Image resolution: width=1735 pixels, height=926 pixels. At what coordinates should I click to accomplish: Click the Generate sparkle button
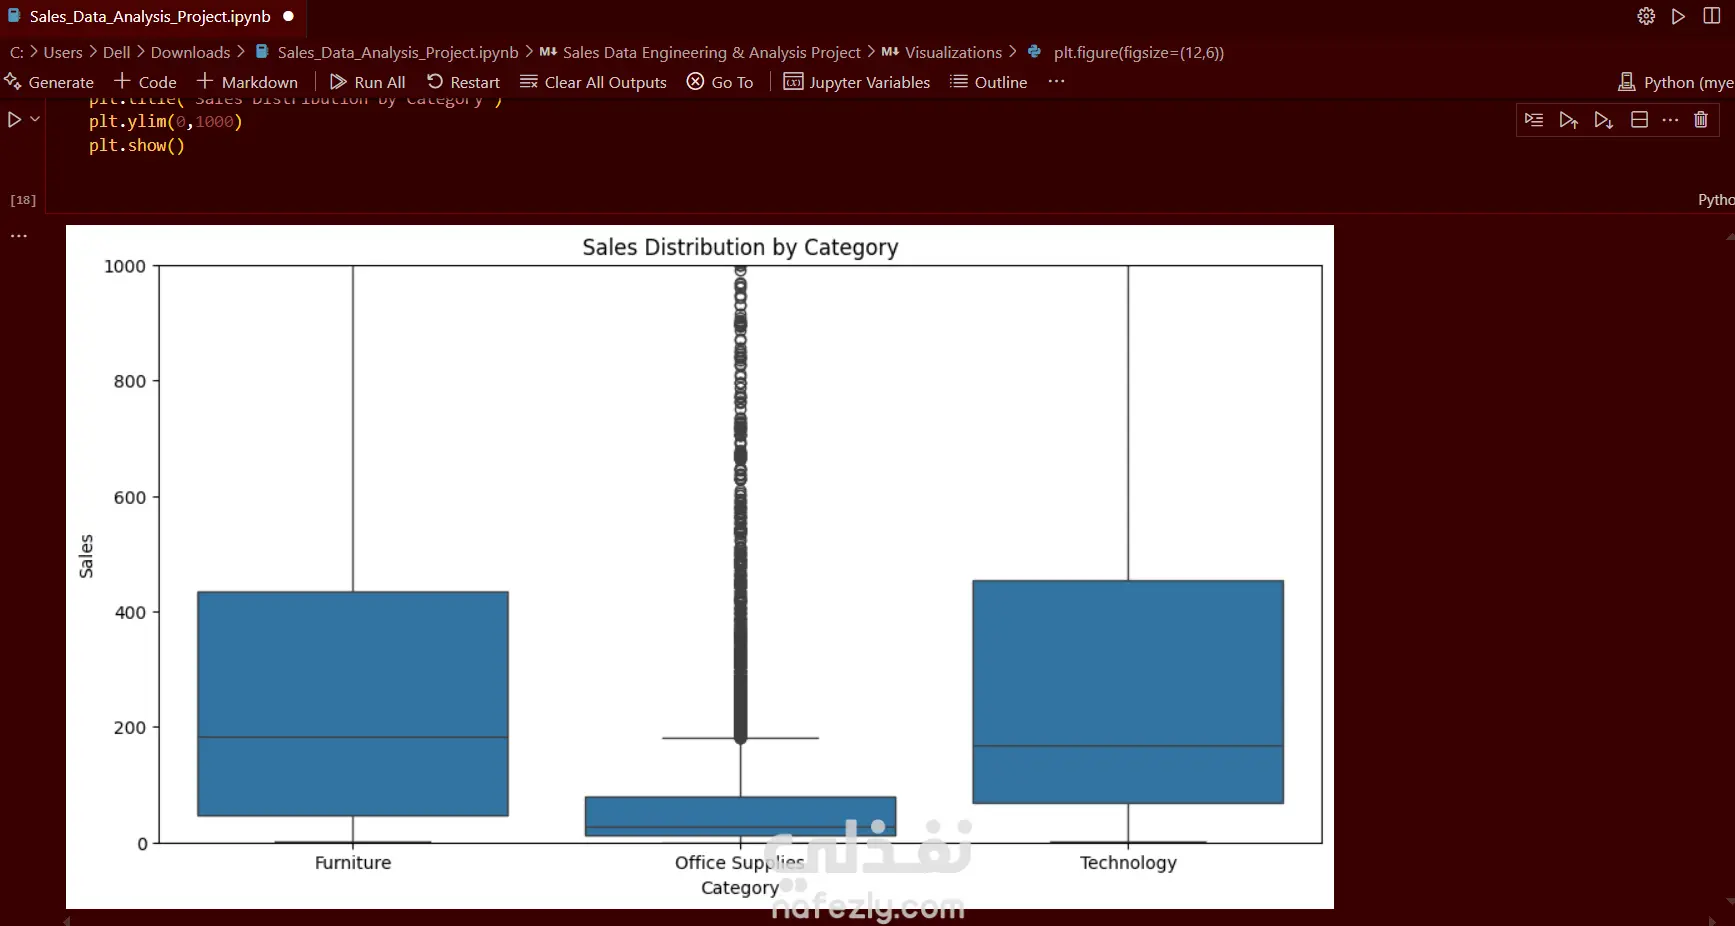click(x=49, y=82)
